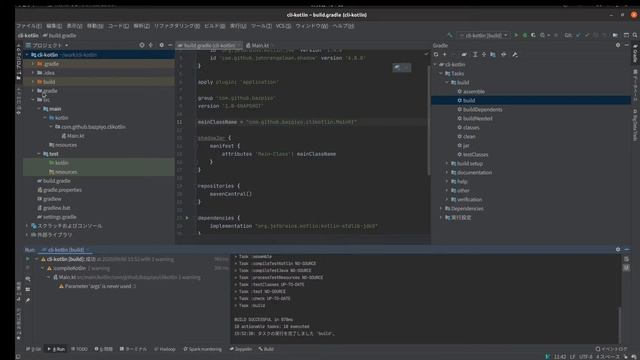
Task: Toggle the Zeppelin tool window button
Action: pyautogui.click(x=241, y=349)
